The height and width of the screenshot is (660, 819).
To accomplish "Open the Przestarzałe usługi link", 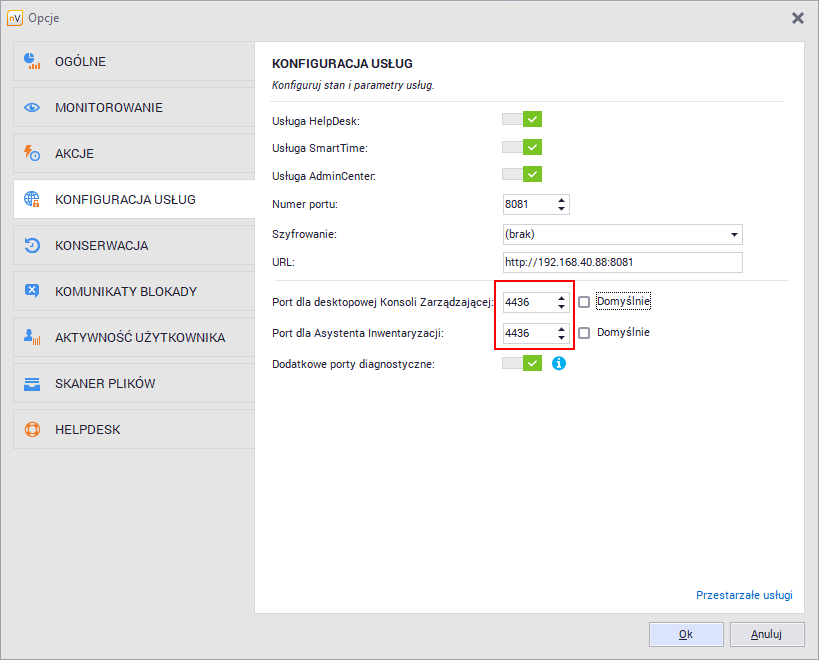I will click(743, 596).
